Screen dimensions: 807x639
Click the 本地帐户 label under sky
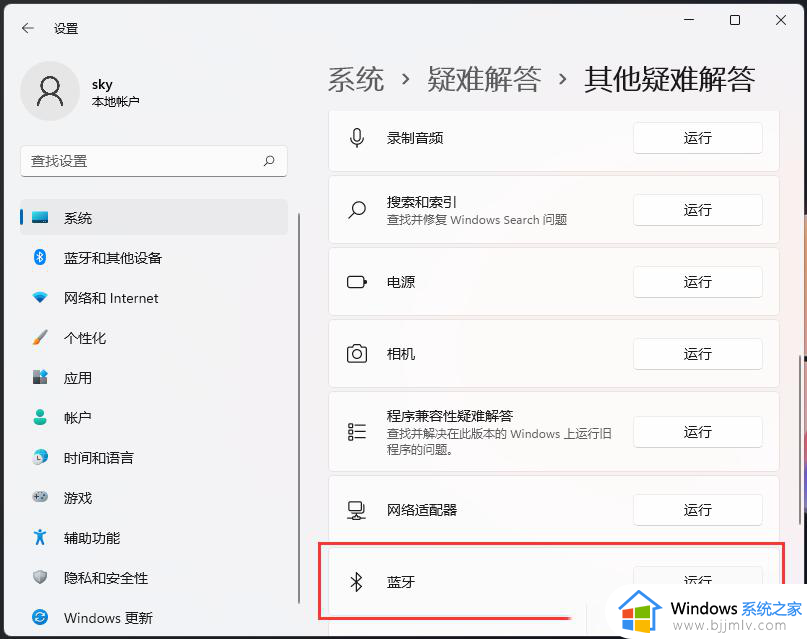(115, 101)
